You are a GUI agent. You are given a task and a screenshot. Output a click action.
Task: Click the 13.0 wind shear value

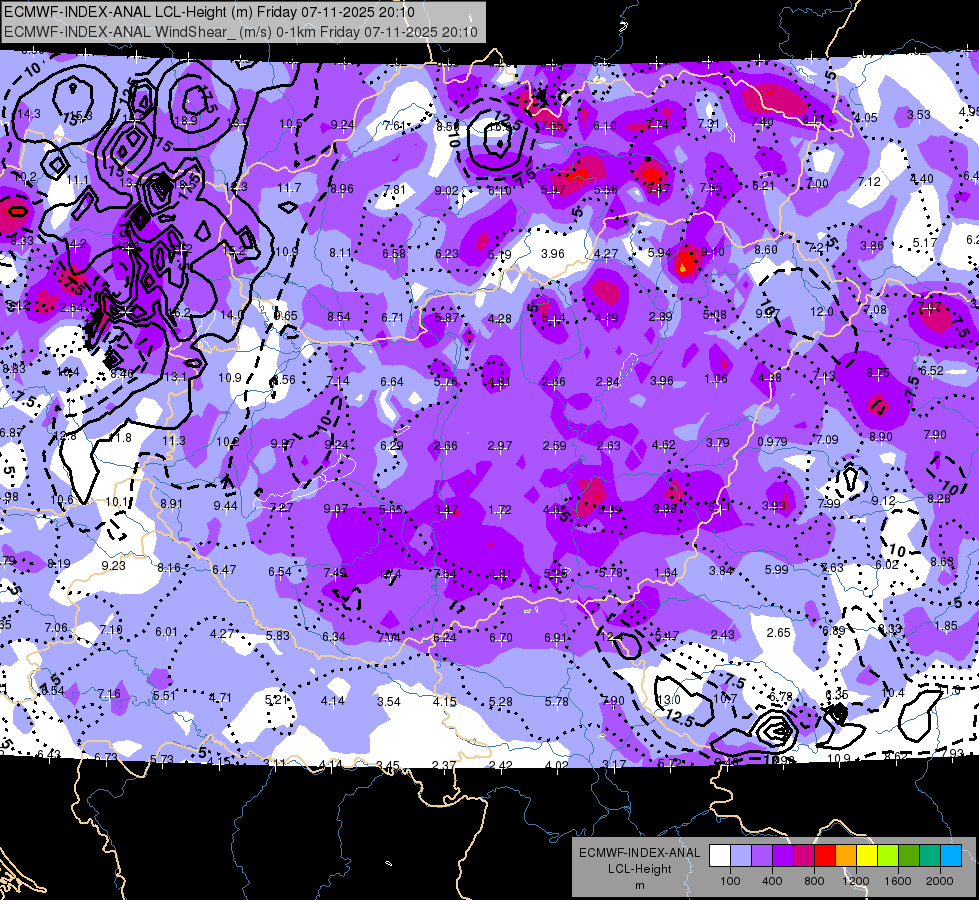click(x=669, y=700)
